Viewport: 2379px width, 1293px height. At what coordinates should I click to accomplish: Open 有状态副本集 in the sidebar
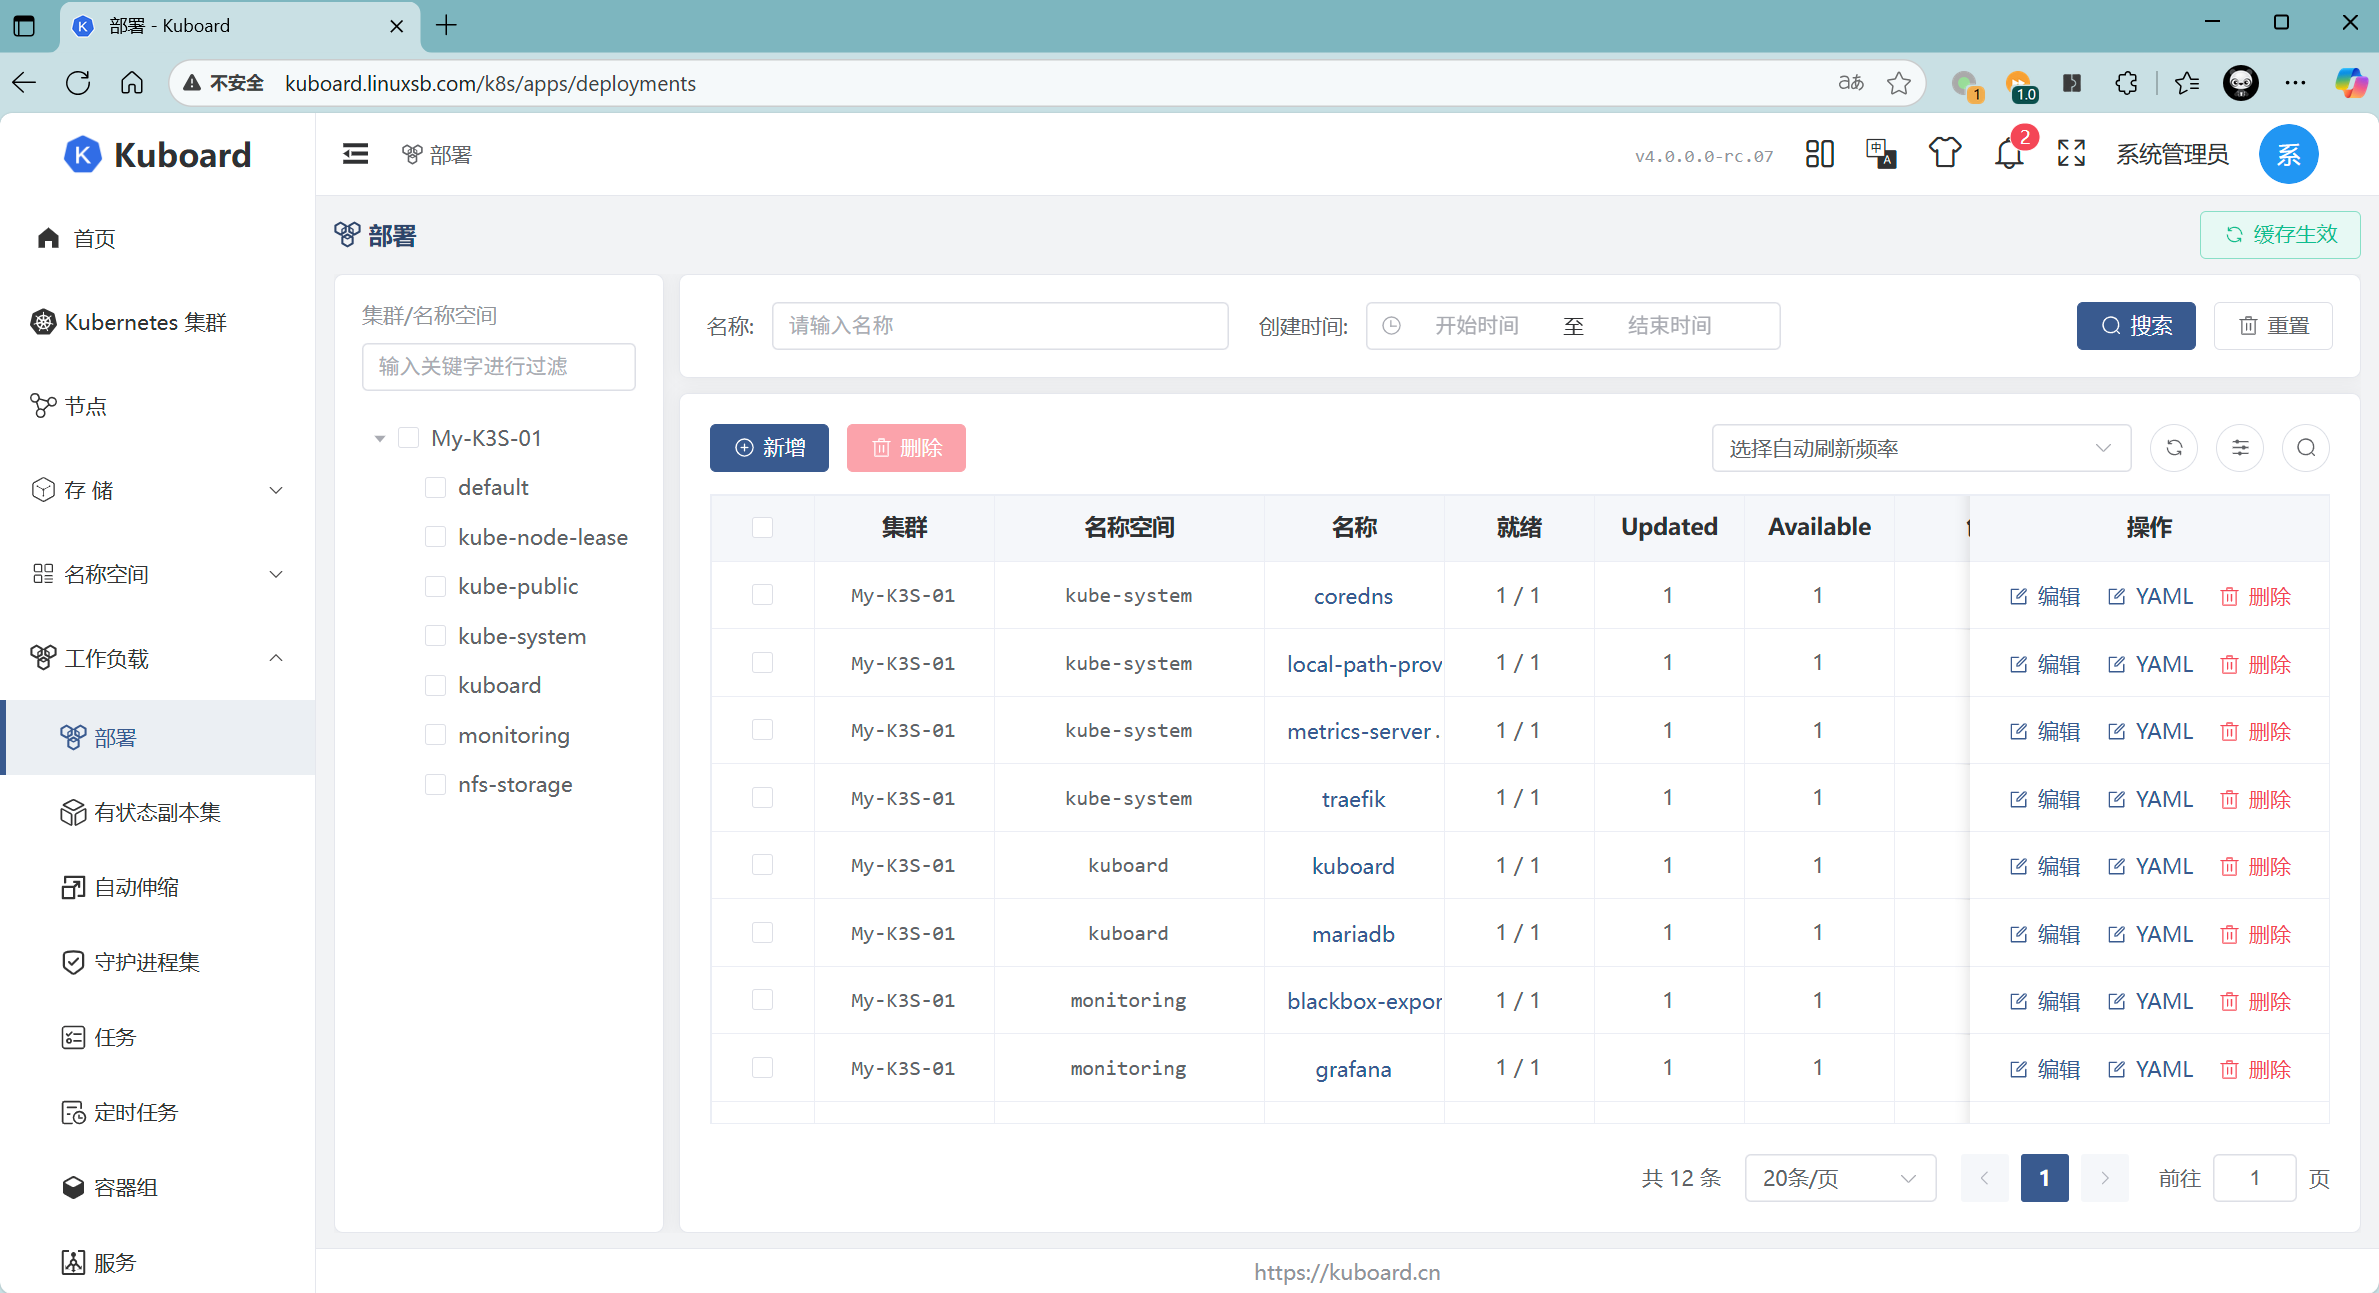click(157, 812)
